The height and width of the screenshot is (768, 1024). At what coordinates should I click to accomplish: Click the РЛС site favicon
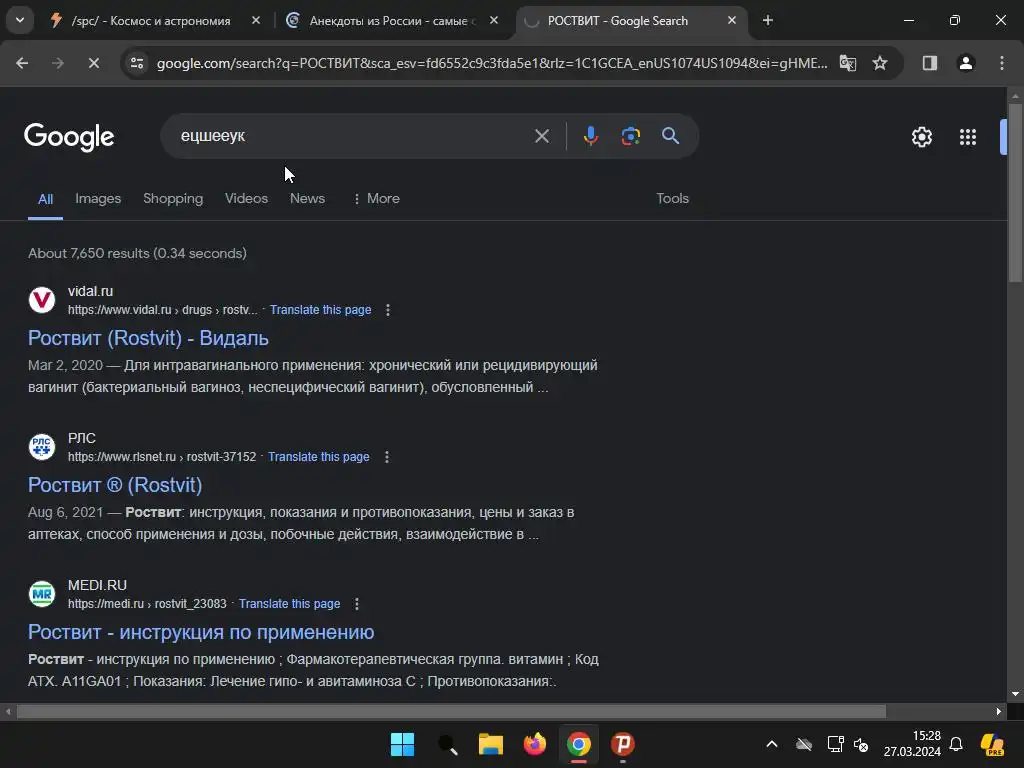point(42,447)
